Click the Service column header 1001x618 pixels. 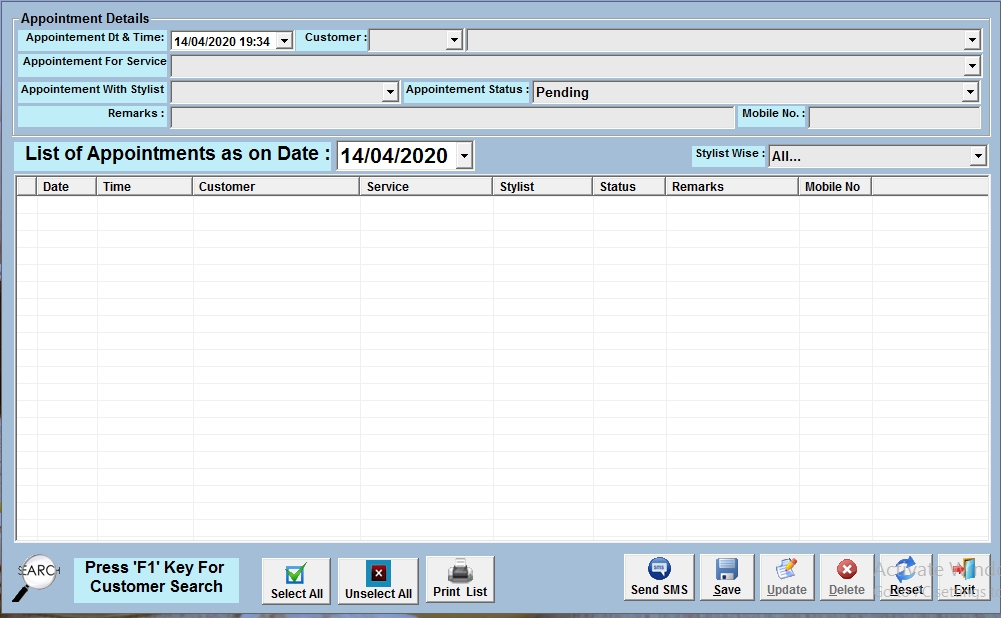(x=426, y=186)
